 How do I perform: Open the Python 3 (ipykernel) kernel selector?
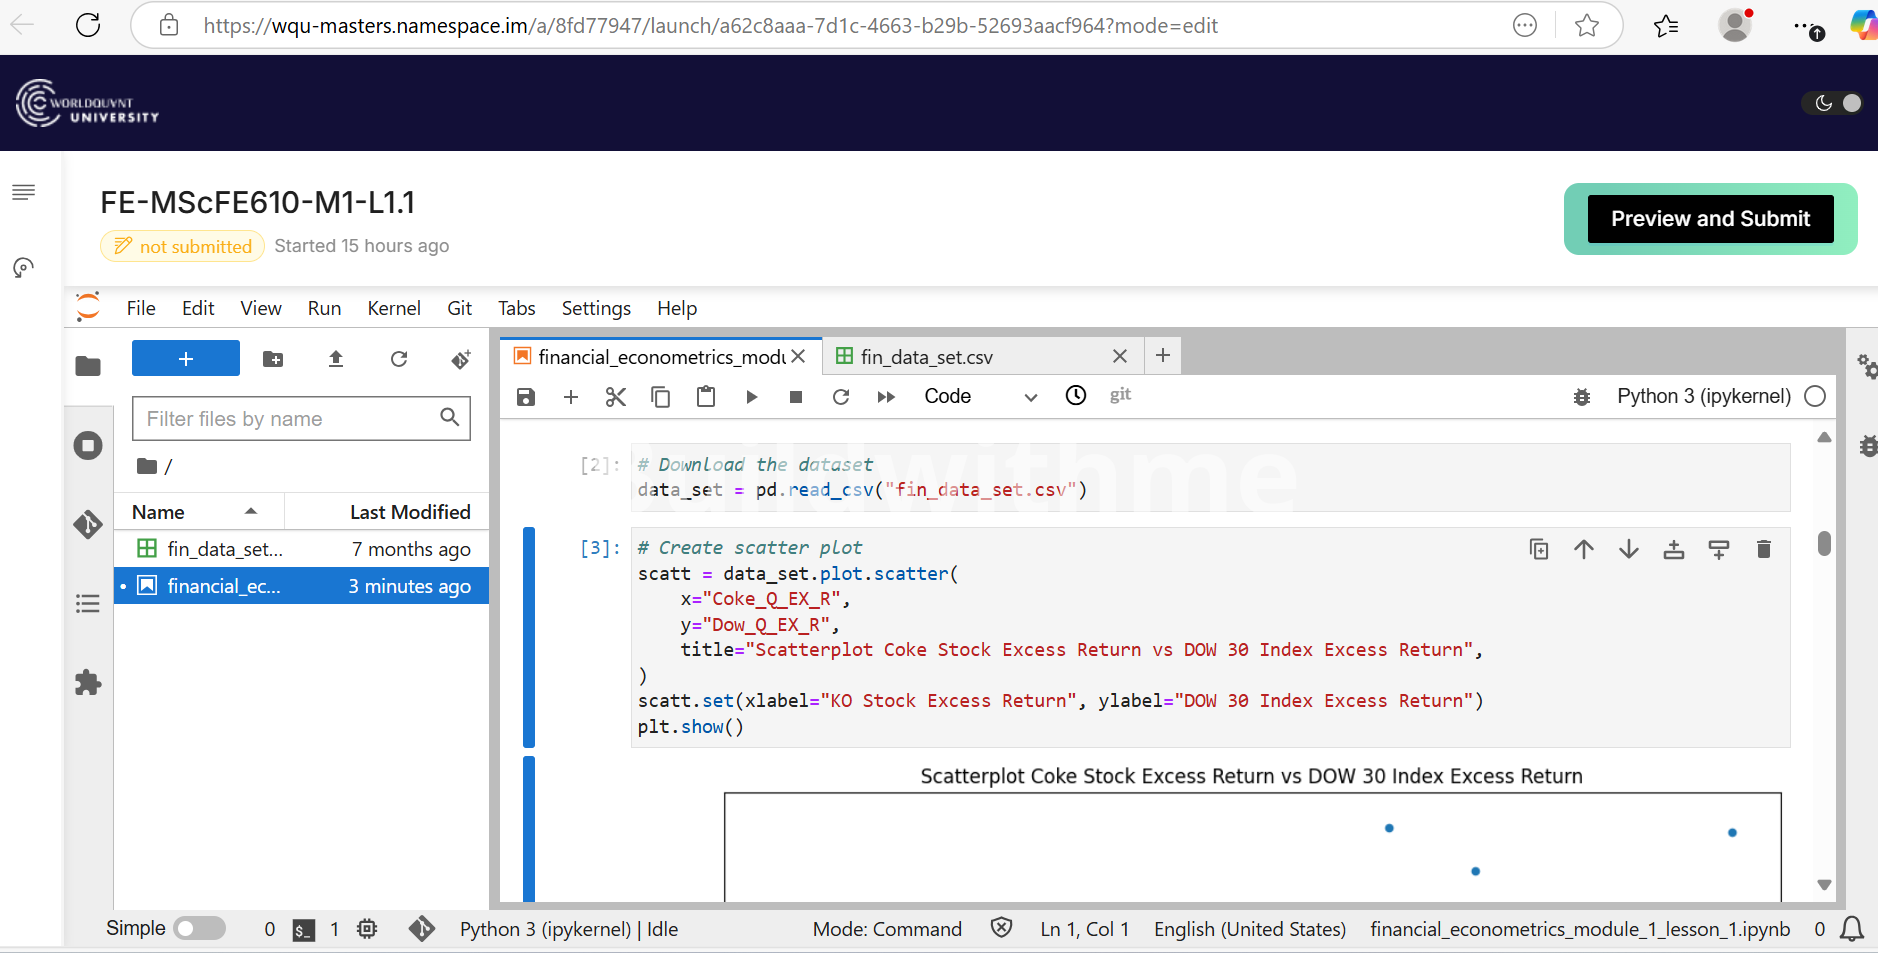point(1703,397)
